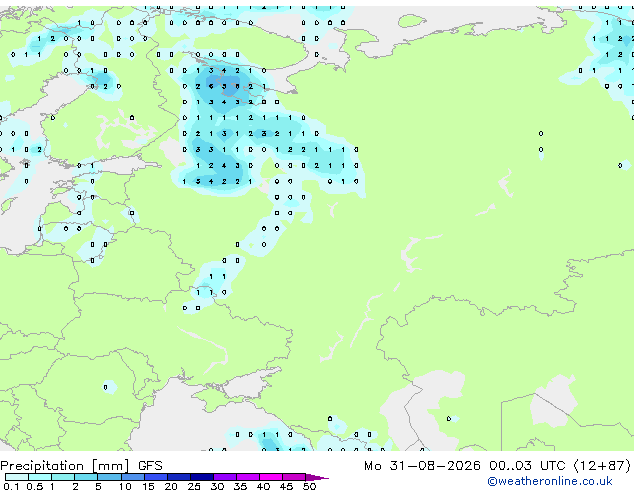
Task: Click the '50' legend scale label
Action: [310, 486]
